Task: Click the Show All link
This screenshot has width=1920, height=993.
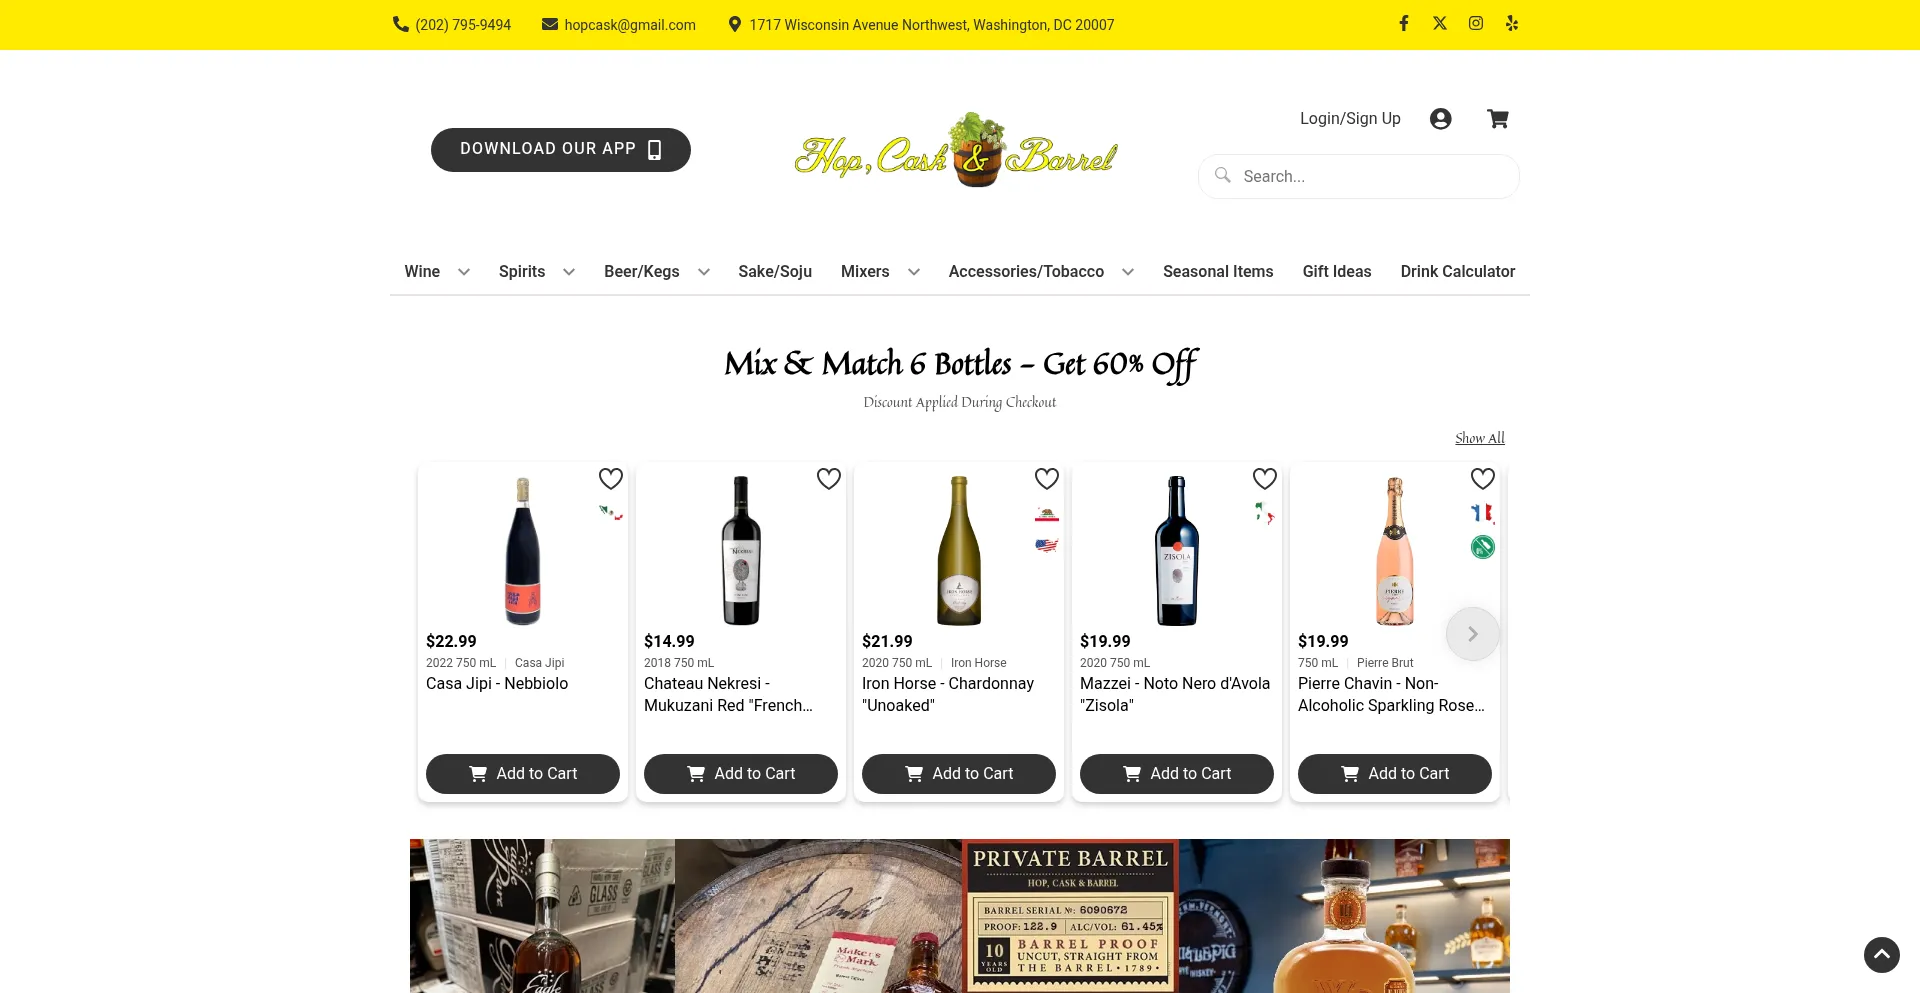Action: (x=1479, y=438)
